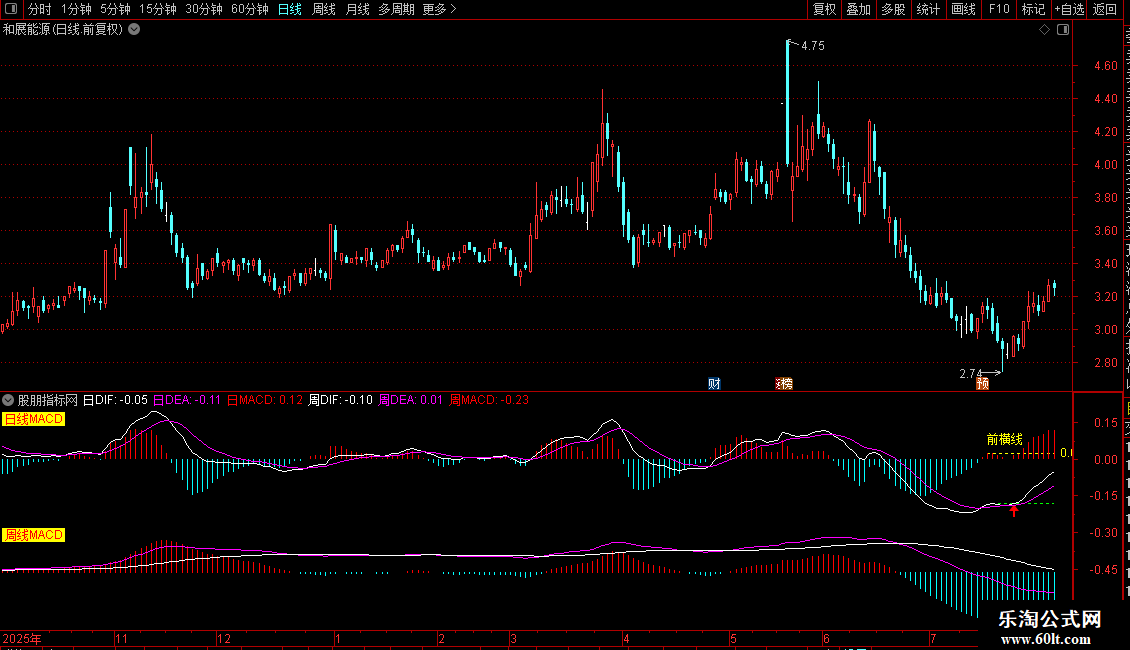
Task: Open the 复权 adjustment menu
Action: tap(824, 9)
